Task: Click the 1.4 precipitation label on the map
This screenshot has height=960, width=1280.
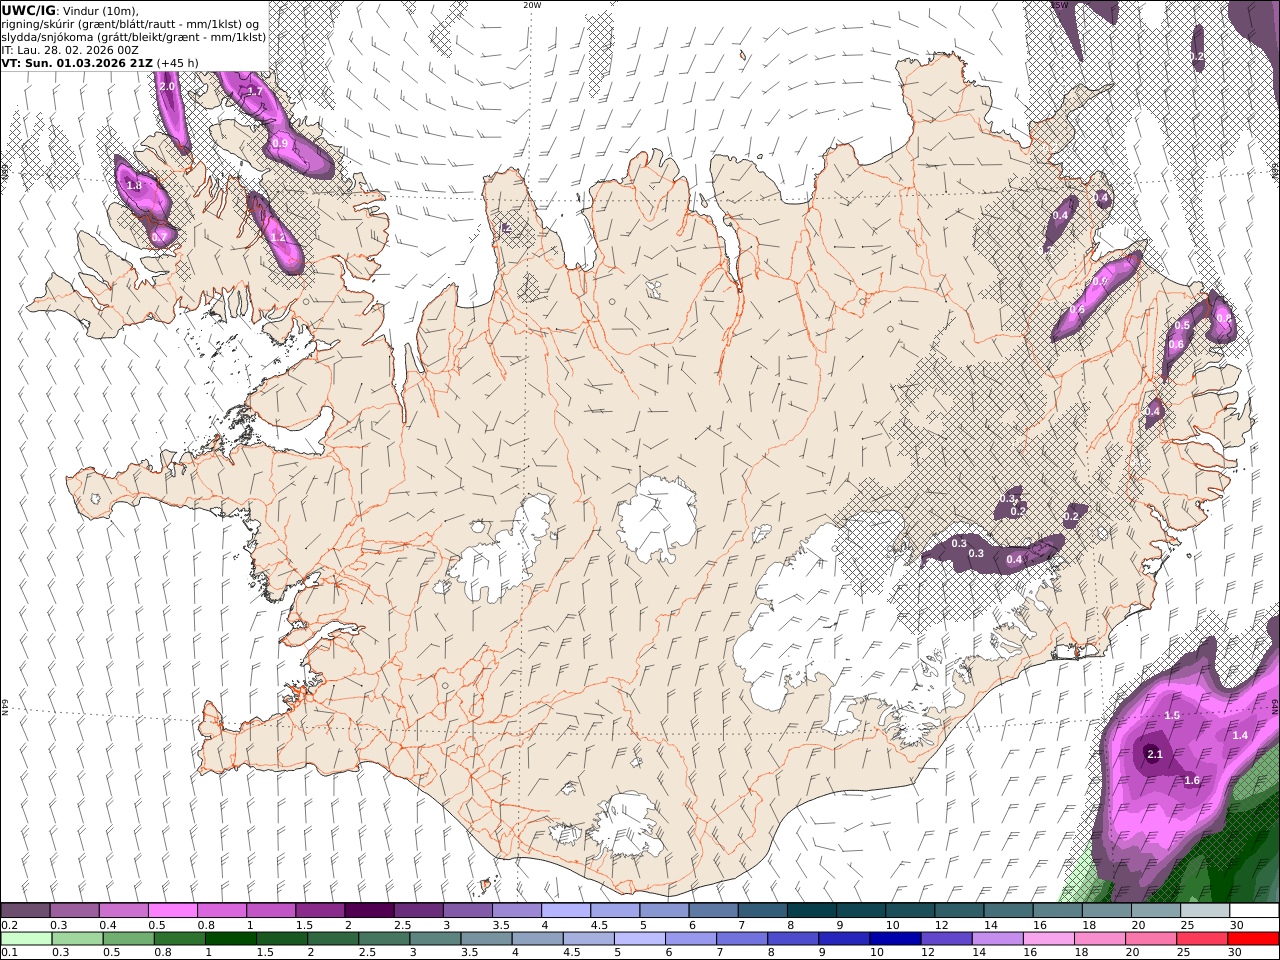Action: (x=1240, y=735)
